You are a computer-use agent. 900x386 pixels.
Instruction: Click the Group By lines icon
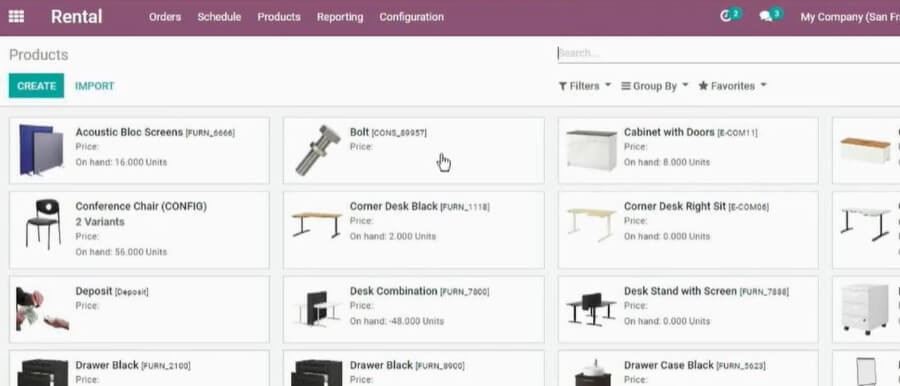click(x=626, y=86)
